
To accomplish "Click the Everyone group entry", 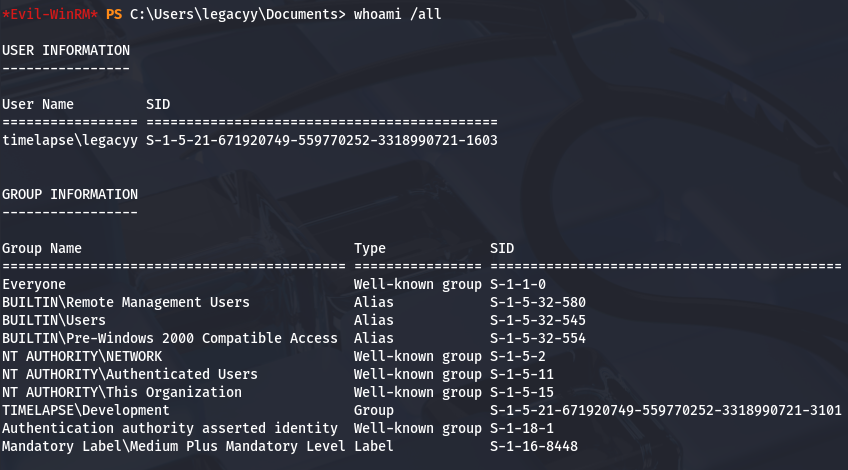I will 34,284.
